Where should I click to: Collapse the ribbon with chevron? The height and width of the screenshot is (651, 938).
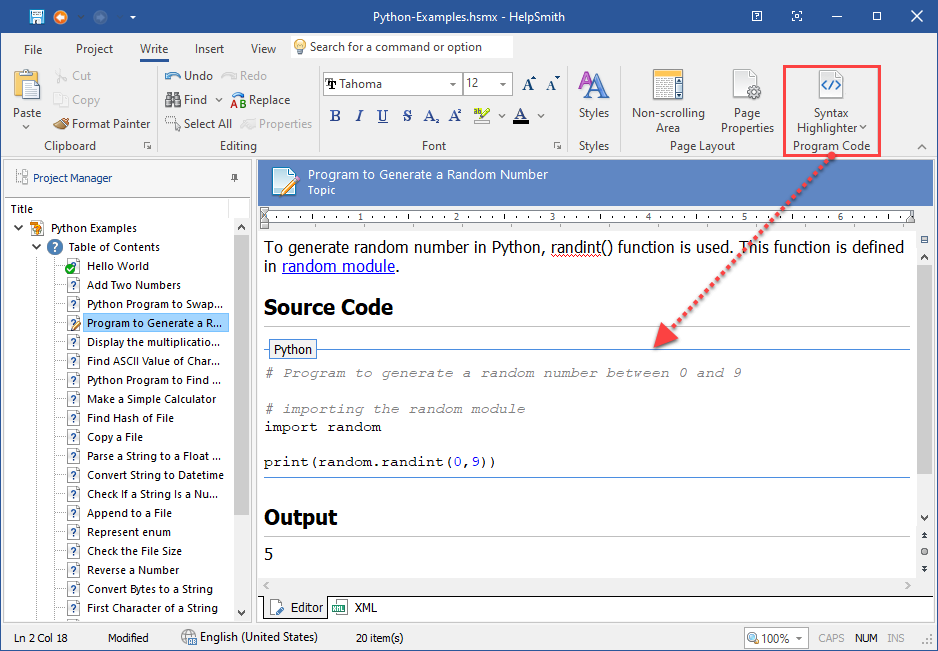coord(922,147)
